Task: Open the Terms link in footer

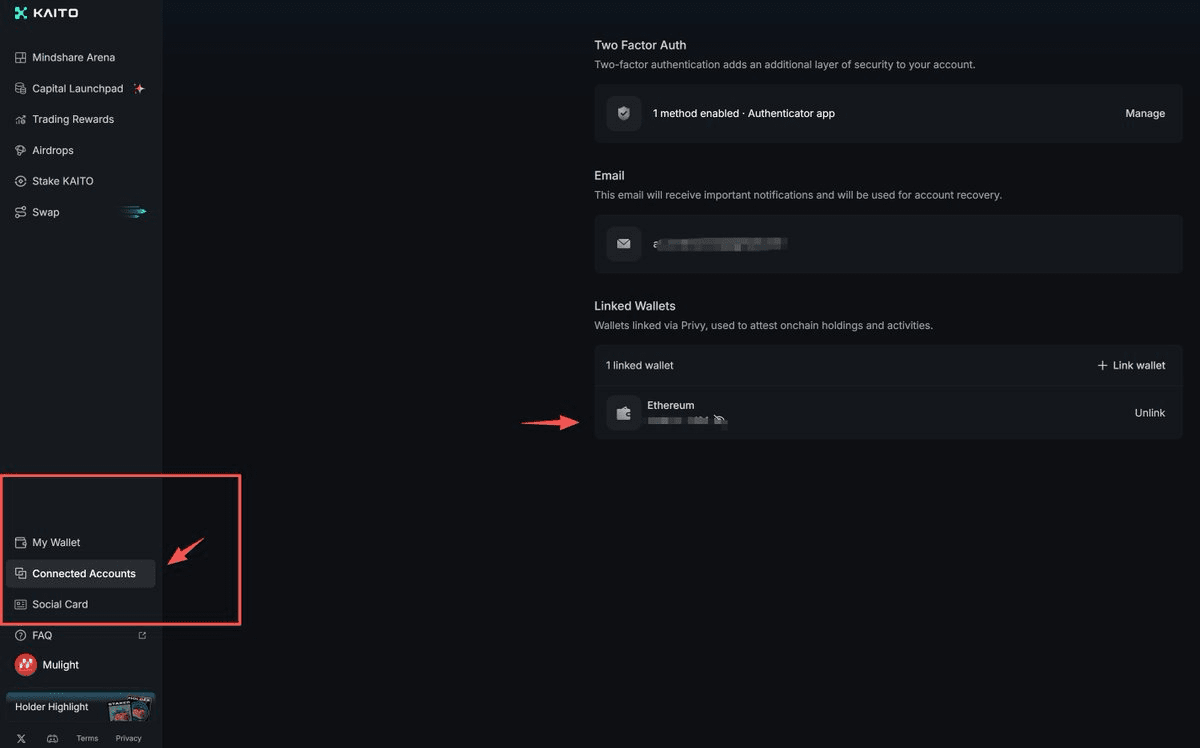Action: click(x=87, y=739)
